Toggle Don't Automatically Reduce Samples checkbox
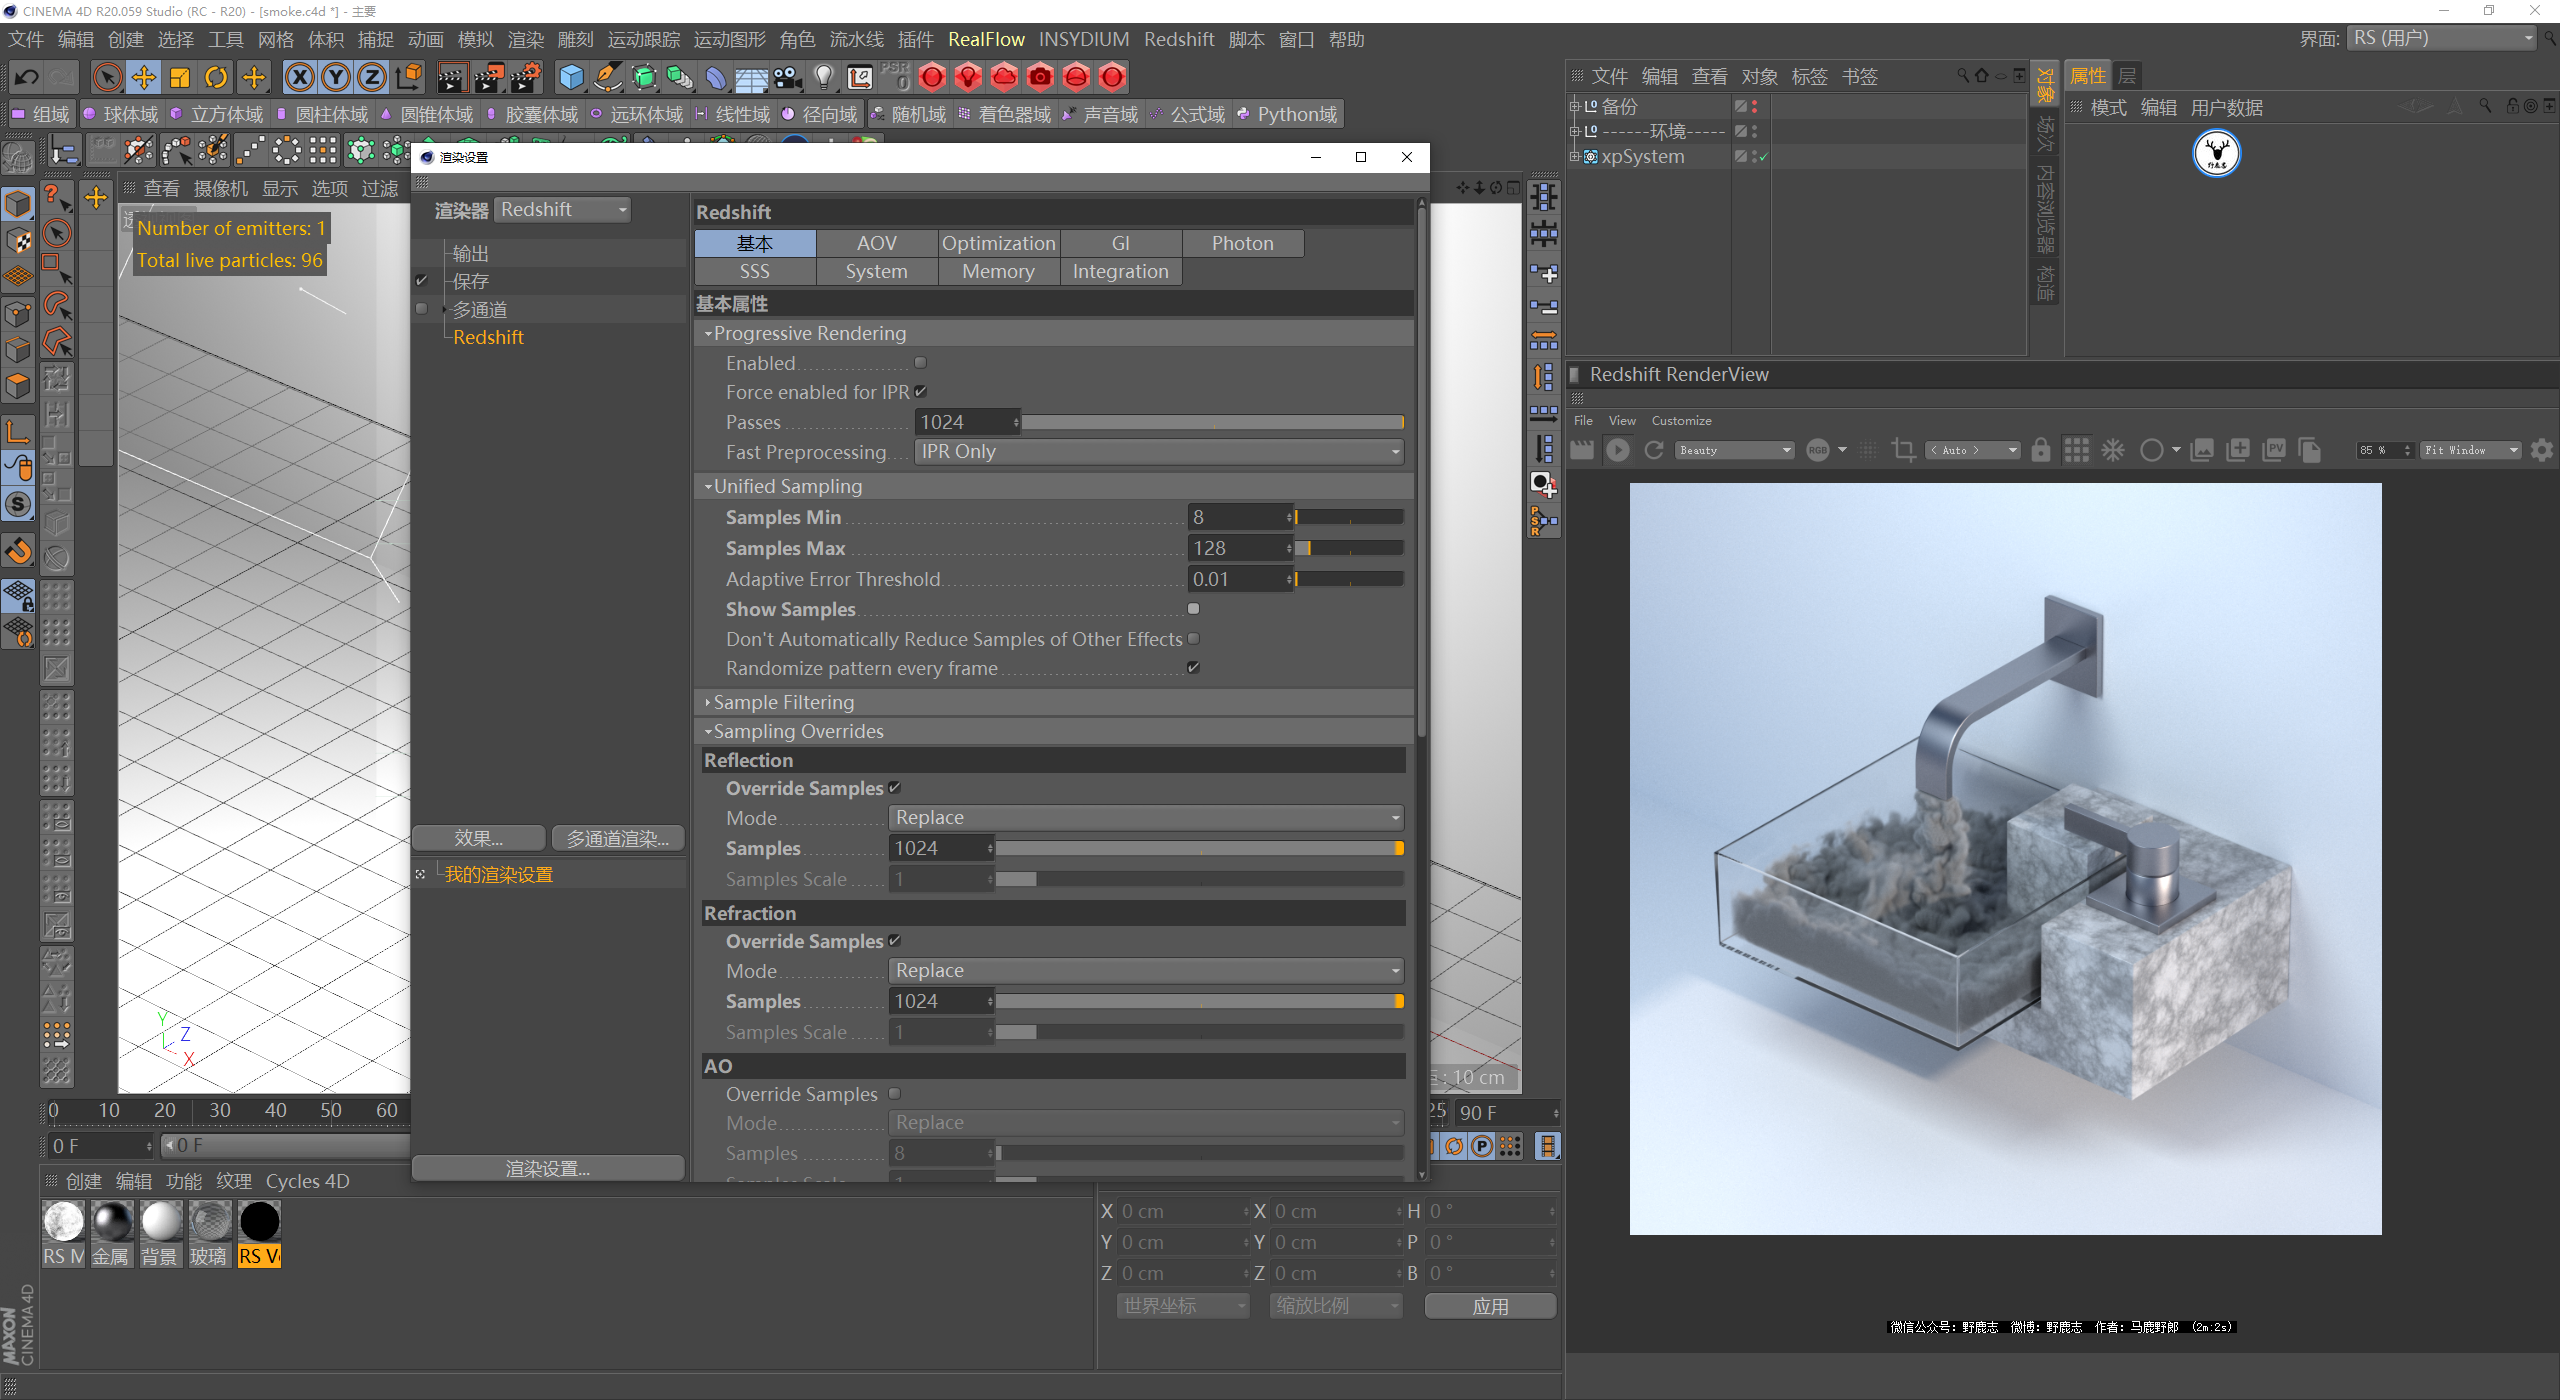Screen dimensions: 2560x1400 (x=1193, y=638)
